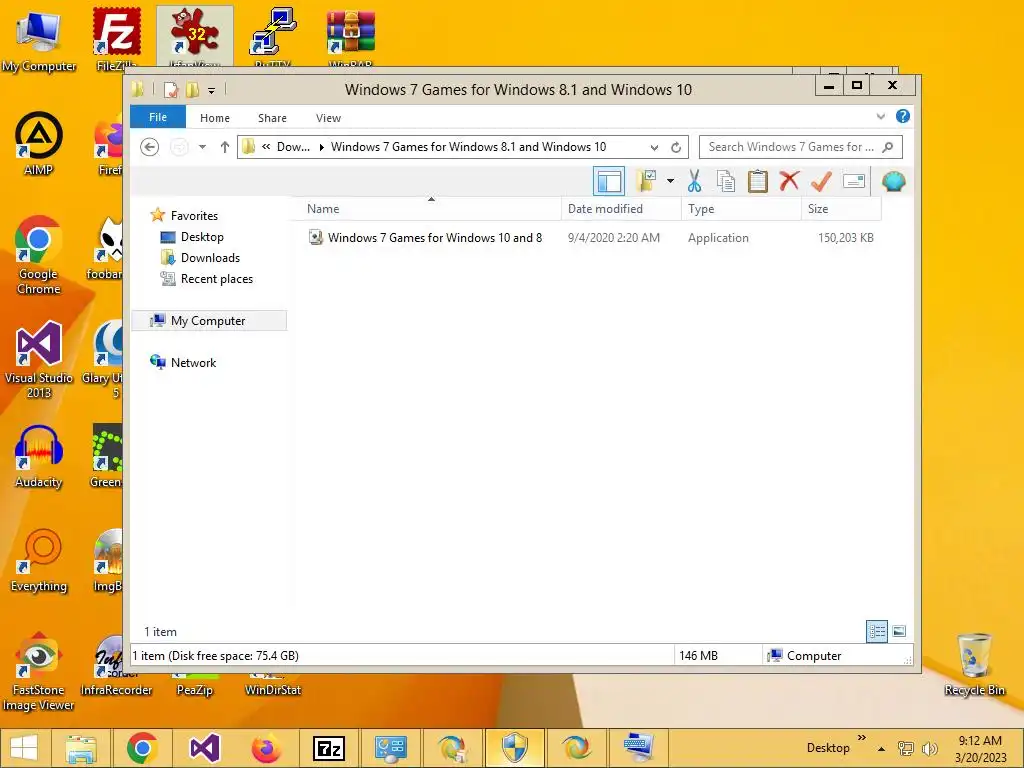Expand the ribbon with the chevron
This screenshot has width=1024, height=768.
pos(880,116)
